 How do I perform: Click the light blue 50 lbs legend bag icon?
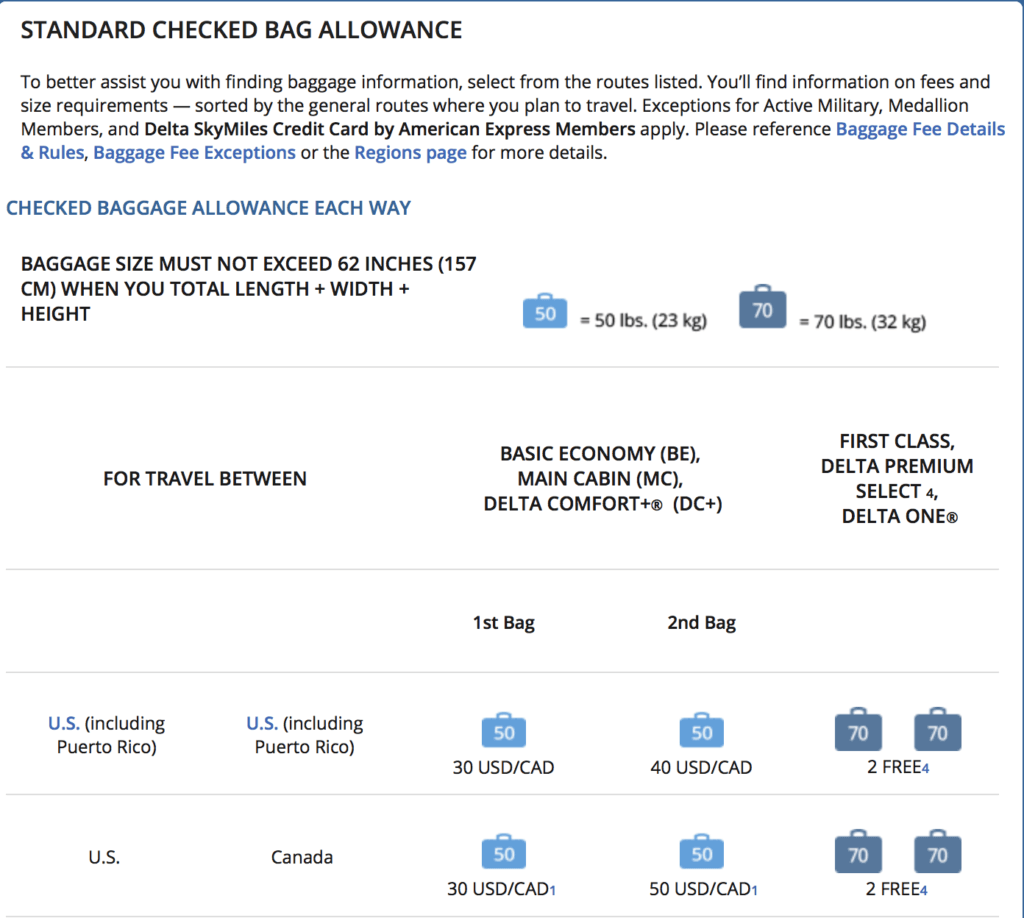click(x=545, y=311)
